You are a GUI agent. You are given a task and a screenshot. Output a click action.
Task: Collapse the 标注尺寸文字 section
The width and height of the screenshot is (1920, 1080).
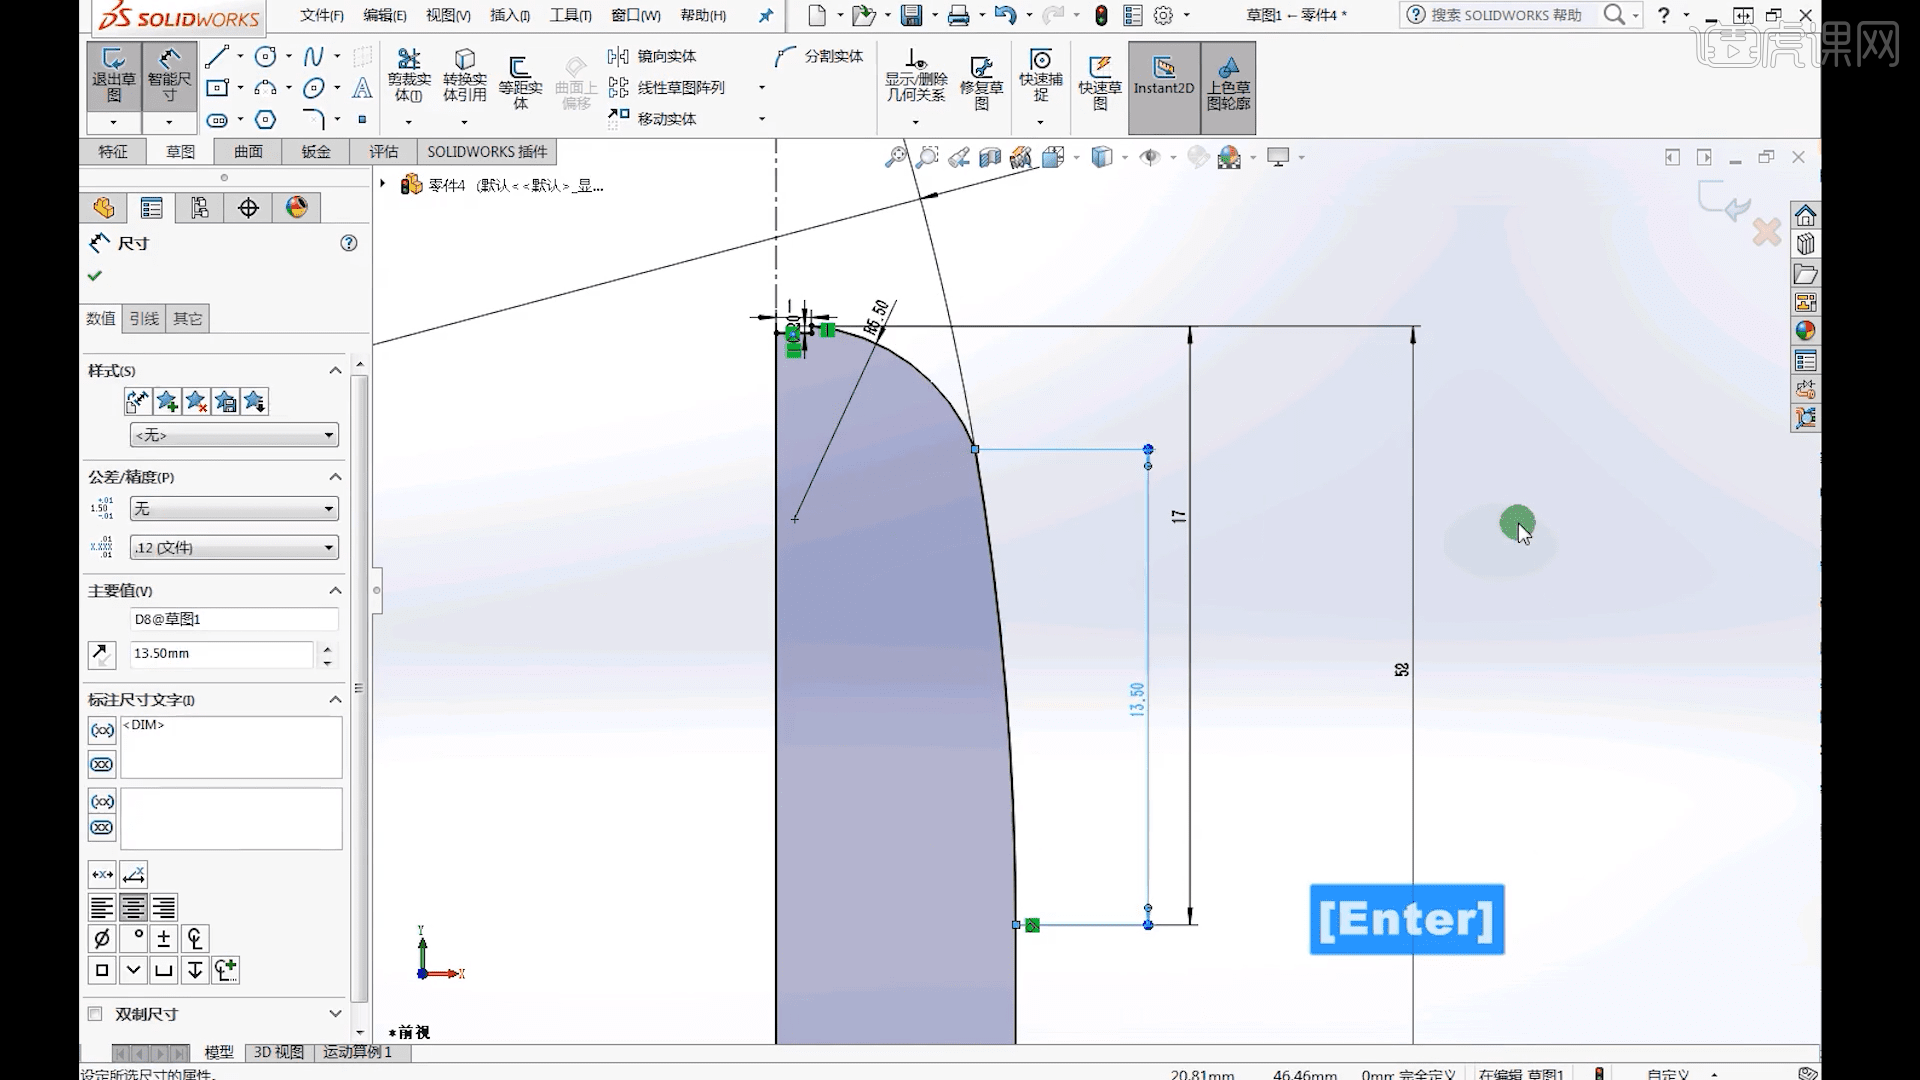335,699
